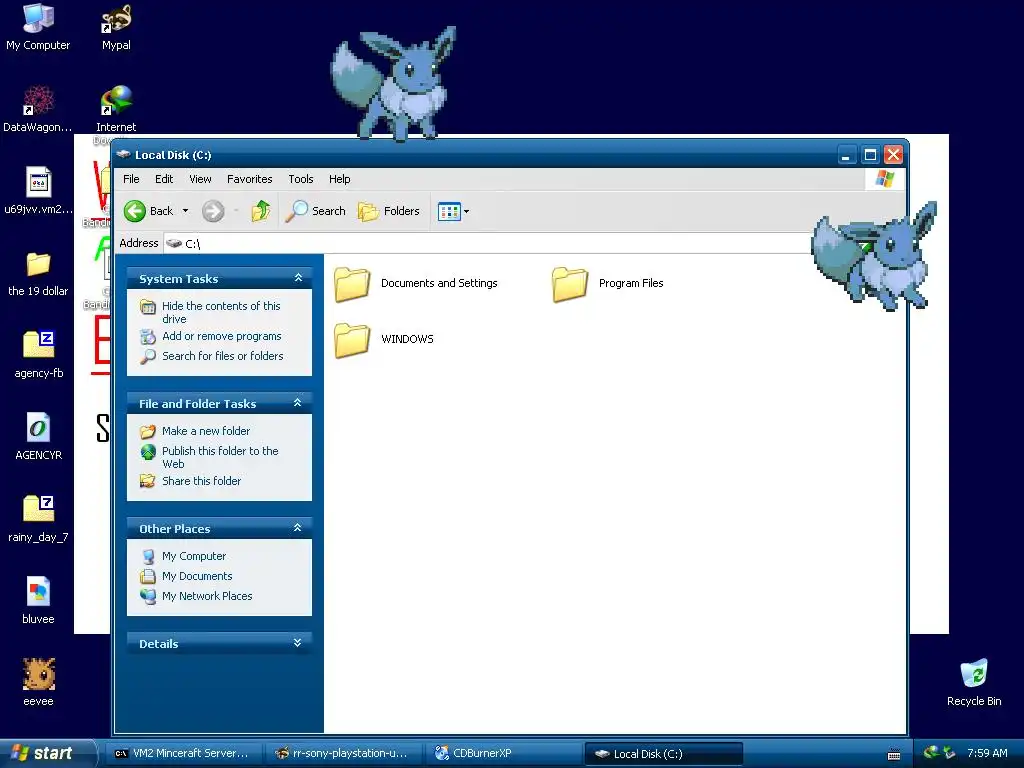Click the 7:59 AM clock

987,753
